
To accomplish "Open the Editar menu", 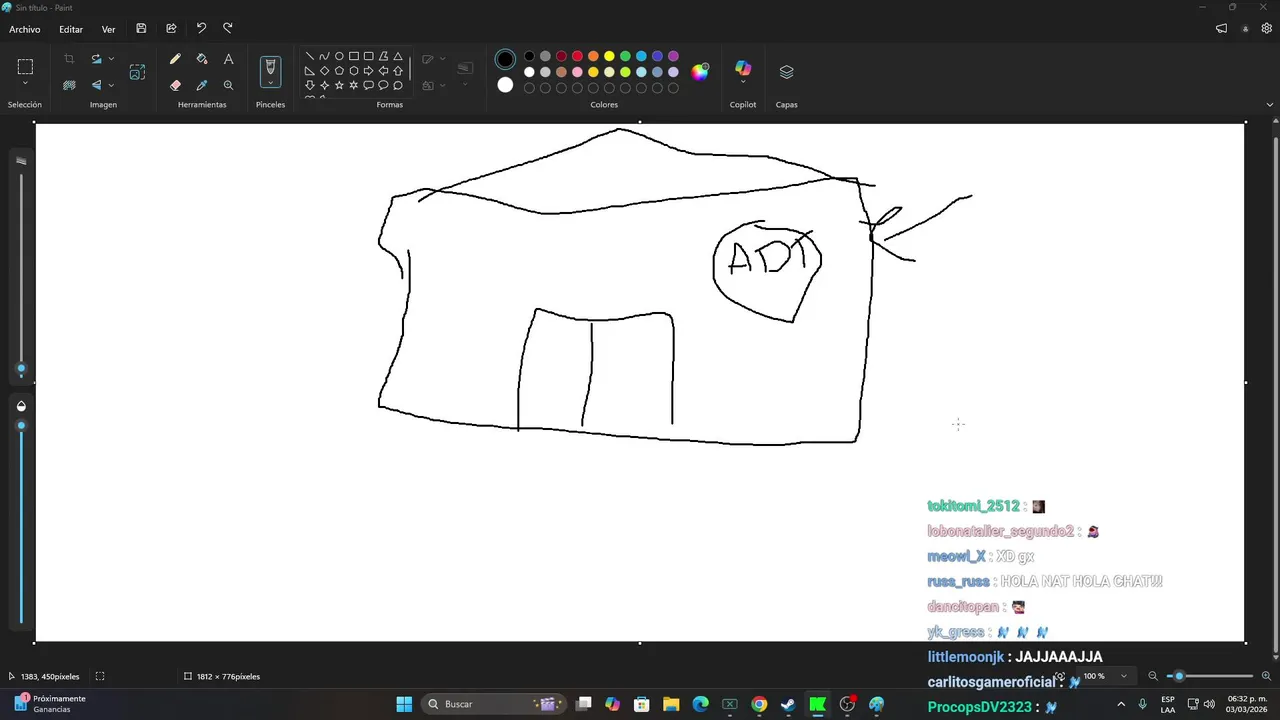I will coord(71,29).
